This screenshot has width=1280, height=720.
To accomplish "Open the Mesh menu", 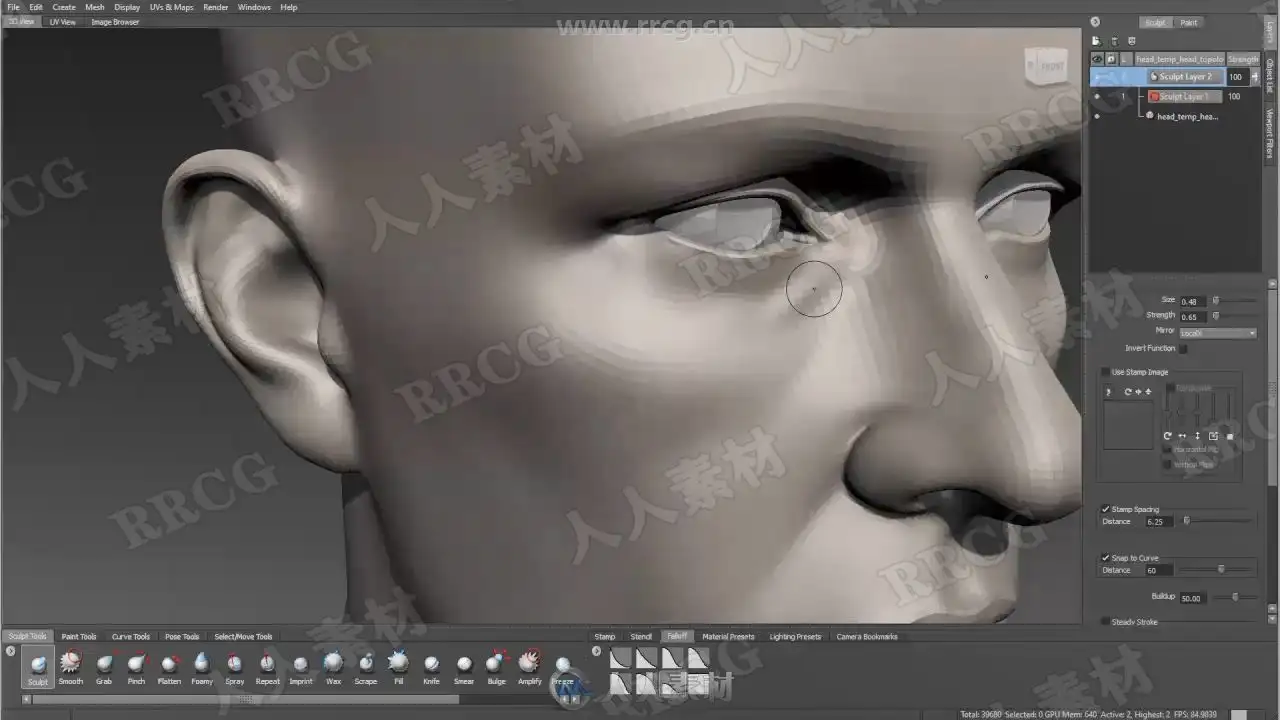I will tap(94, 7).
